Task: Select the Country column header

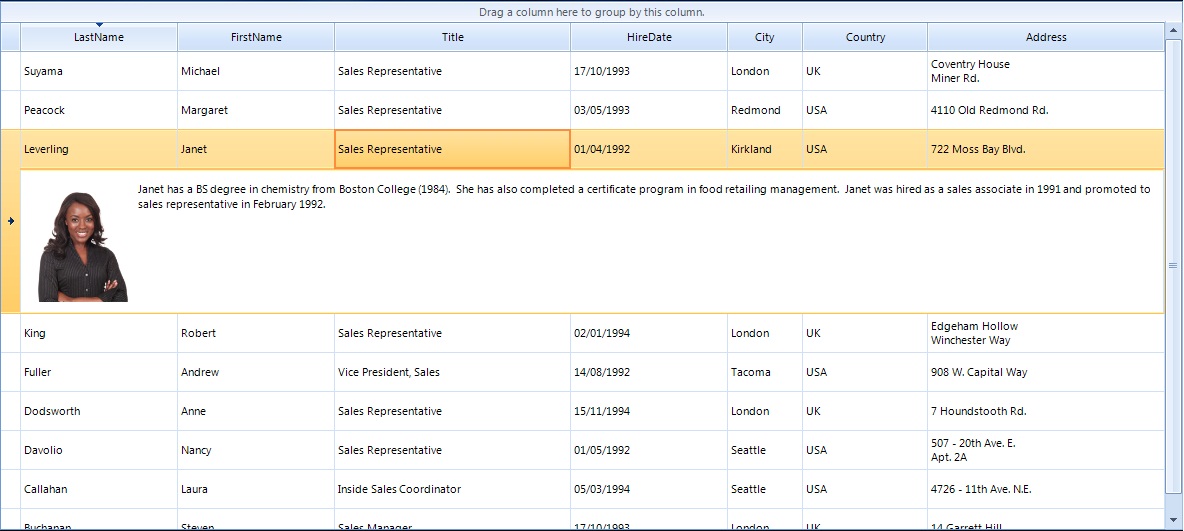Action: [865, 38]
